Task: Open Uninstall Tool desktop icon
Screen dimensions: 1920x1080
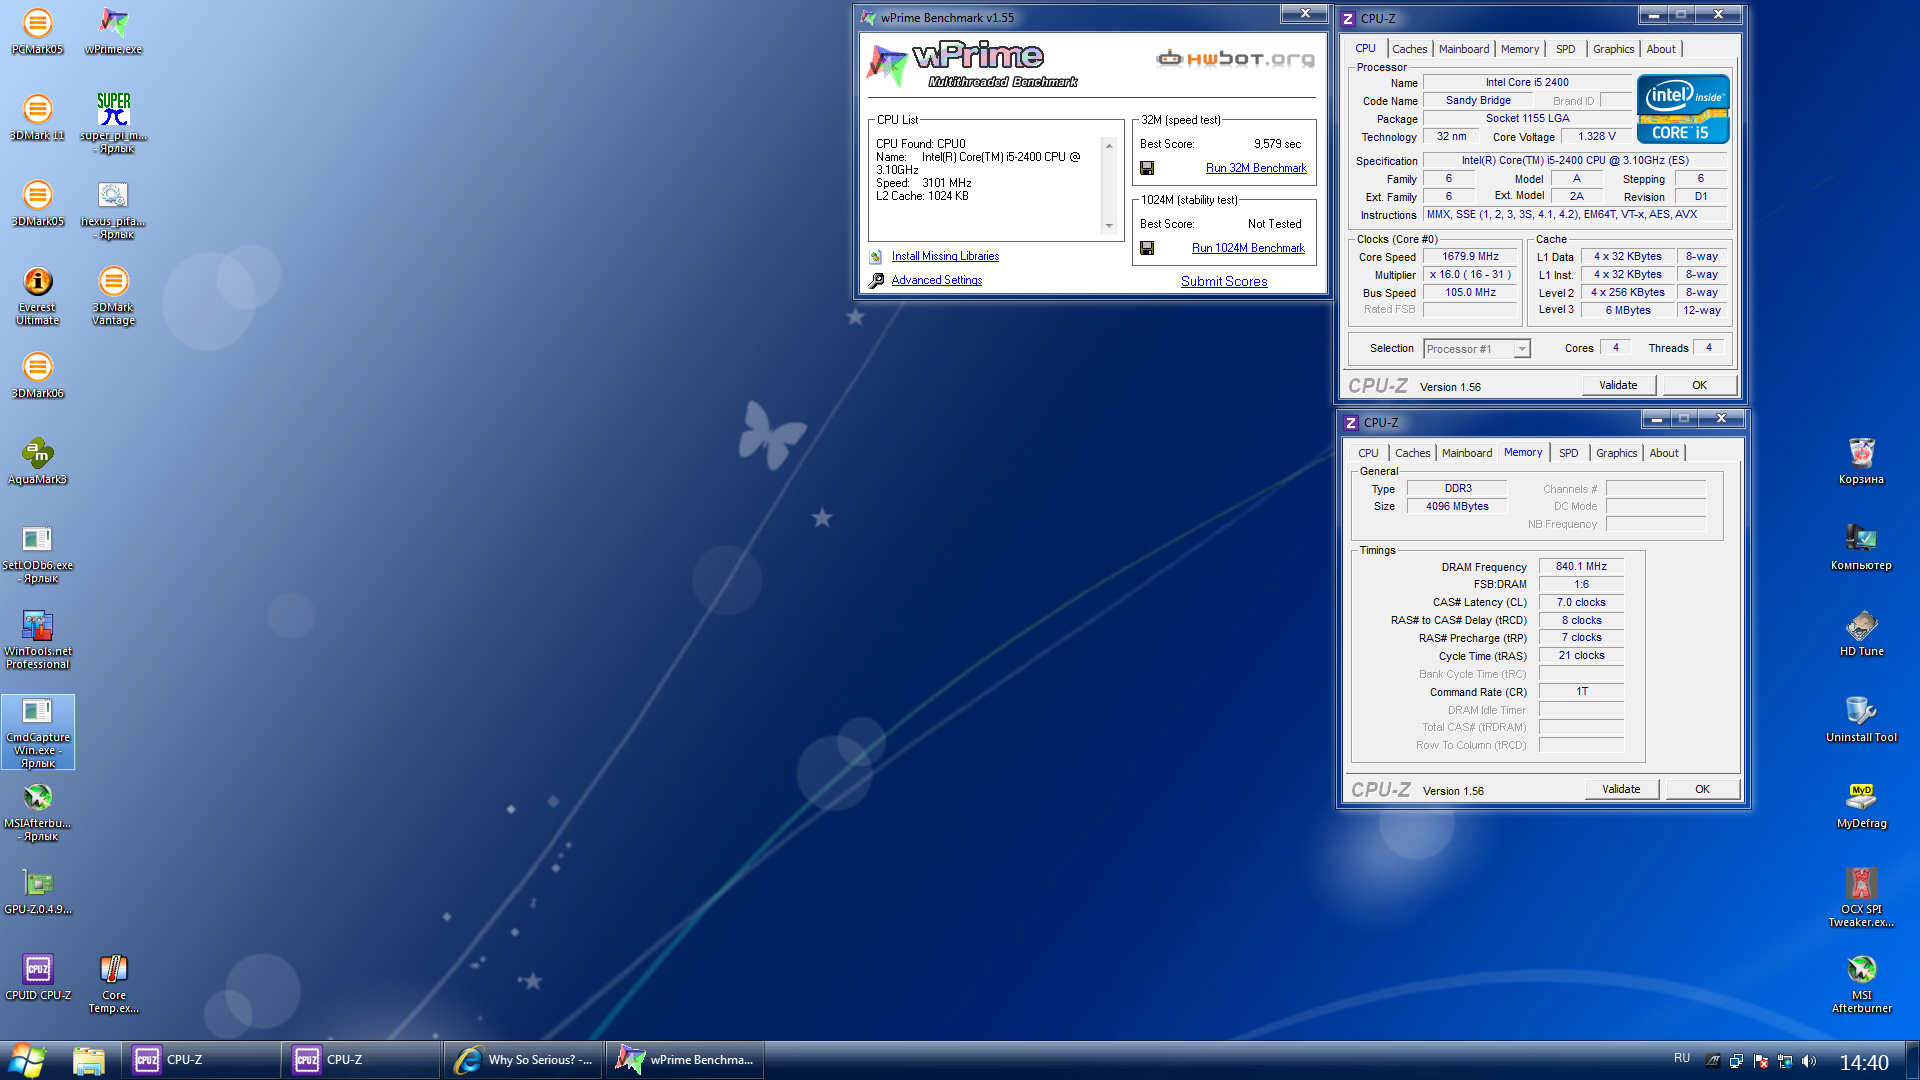Action: click(x=1861, y=718)
